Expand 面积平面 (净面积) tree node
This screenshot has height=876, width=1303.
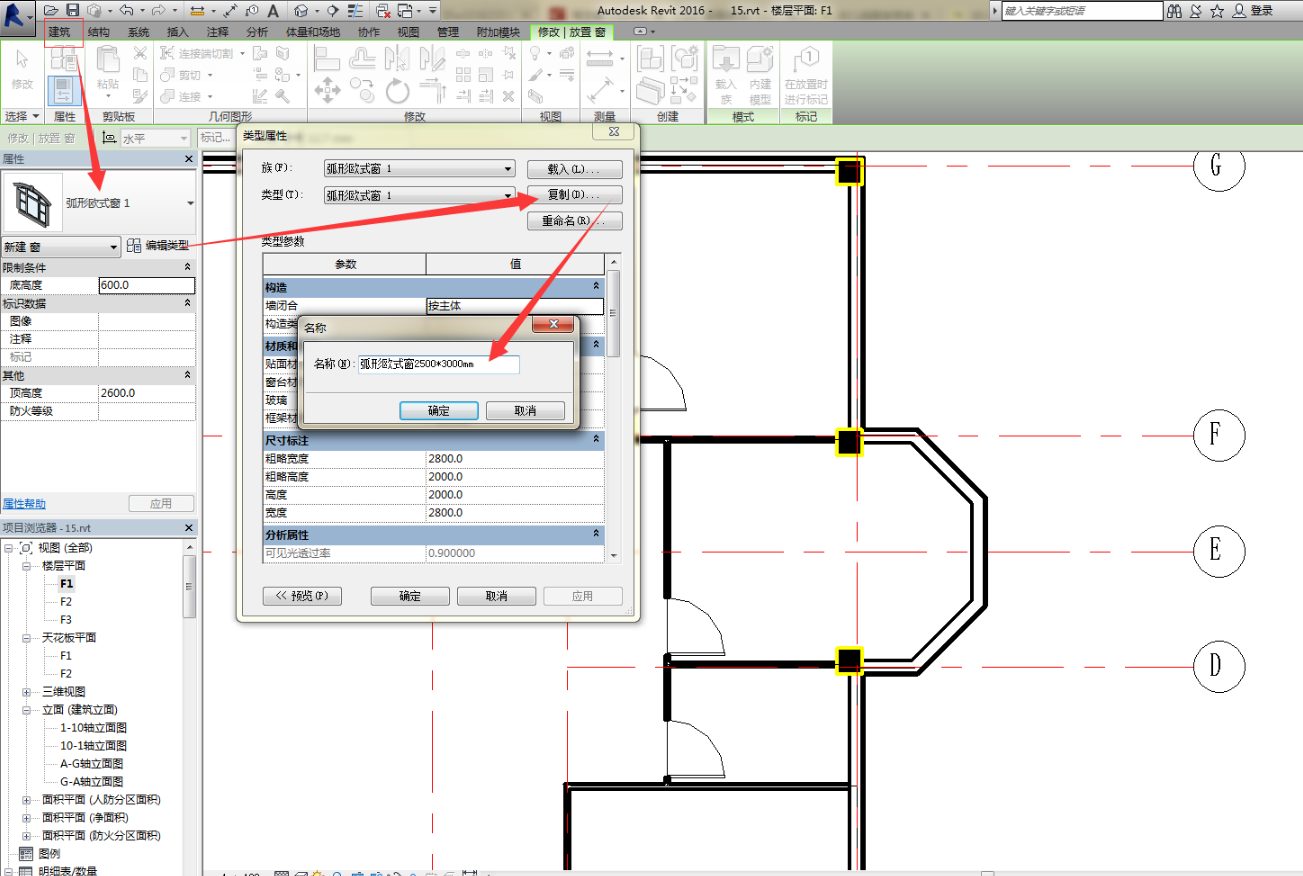(x=27, y=817)
